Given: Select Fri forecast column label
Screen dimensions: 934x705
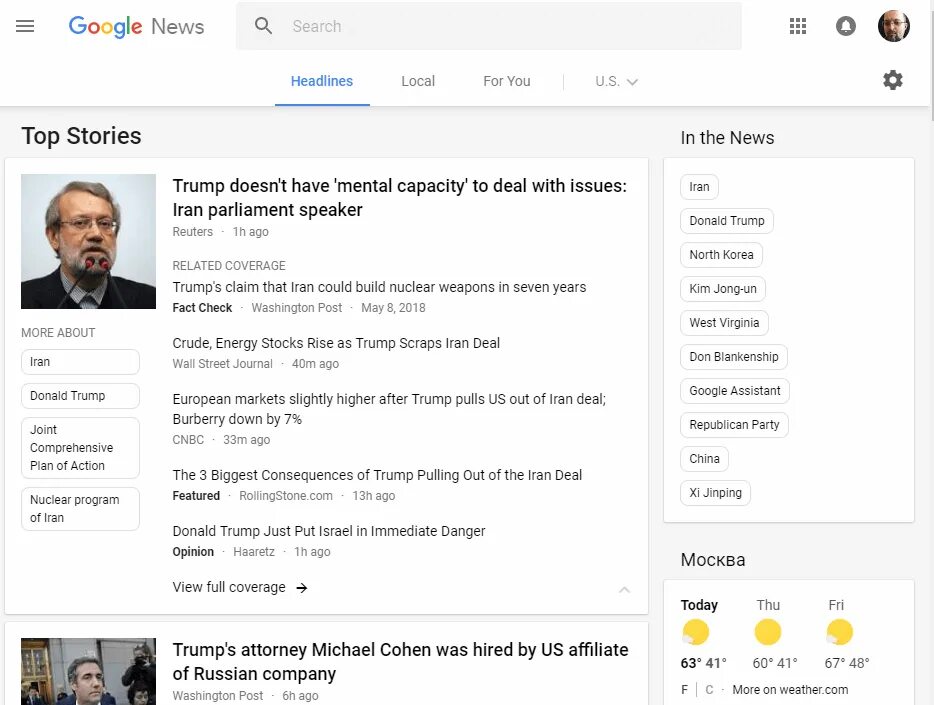Looking at the screenshot, I should (836, 605).
